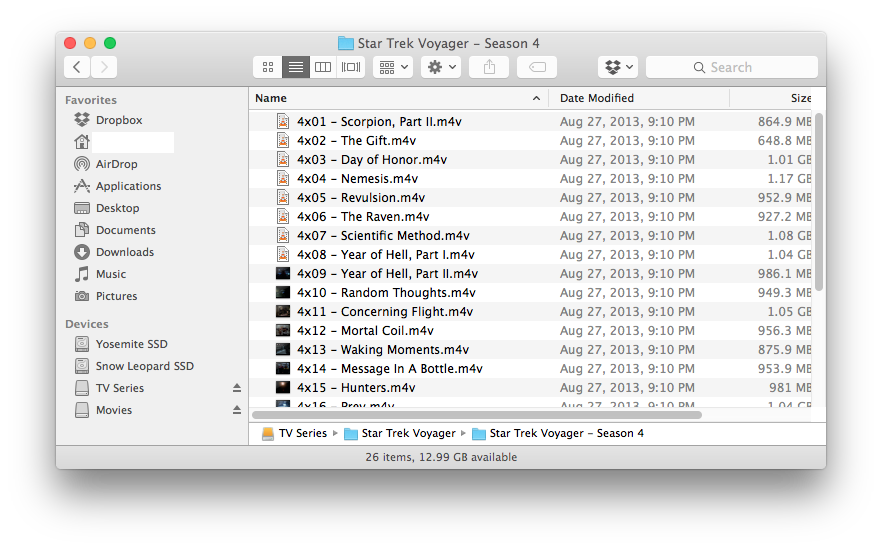This screenshot has width=882, height=549.
Task: Click thumbnail of 4x13 – Waking Moments
Action: (283, 349)
